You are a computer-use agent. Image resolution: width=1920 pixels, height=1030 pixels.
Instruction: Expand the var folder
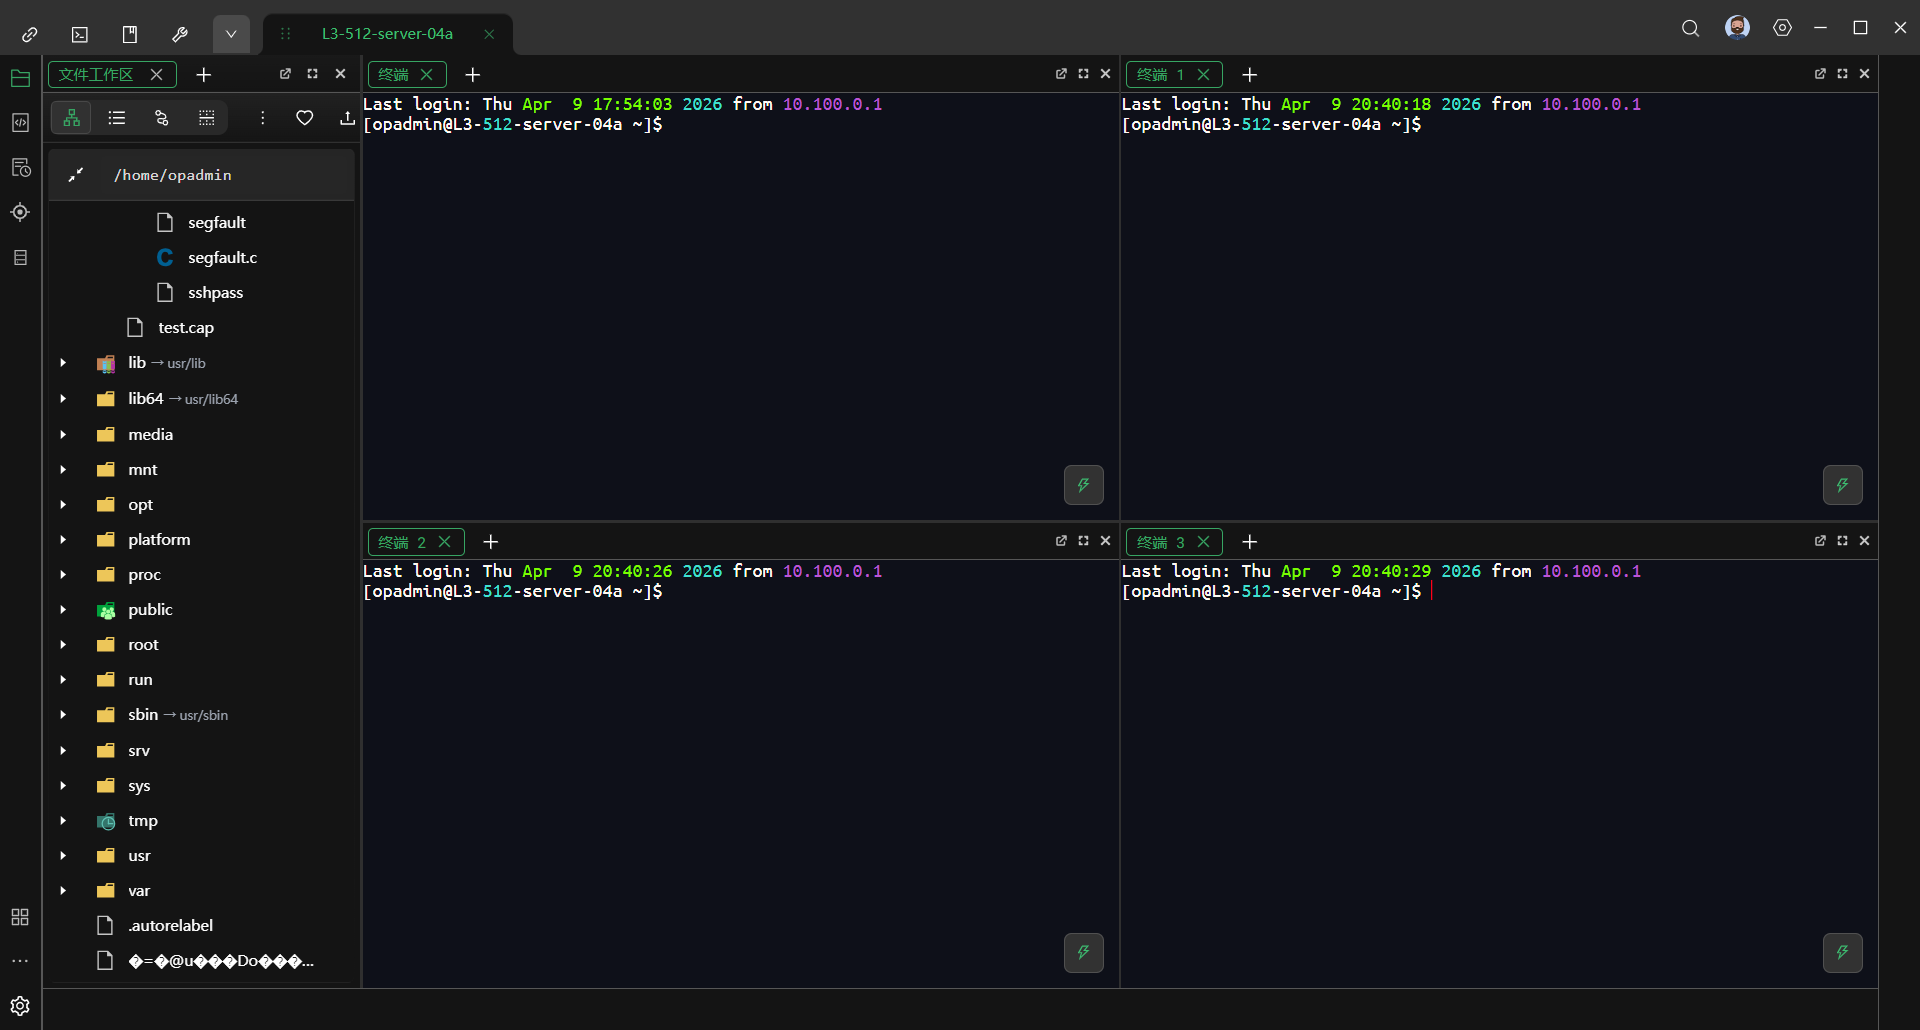pyautogui.click(x=63, y=890)
